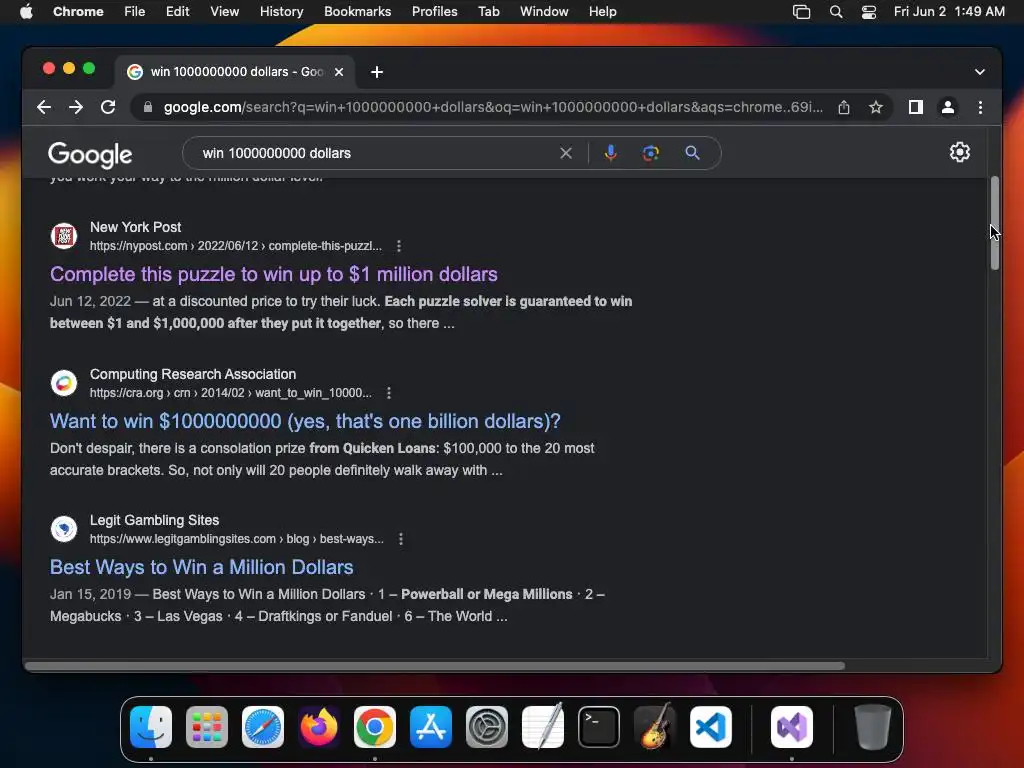
Task: Open App Store from the Dock
Action: pyautogui.click(x=431, y=727)
